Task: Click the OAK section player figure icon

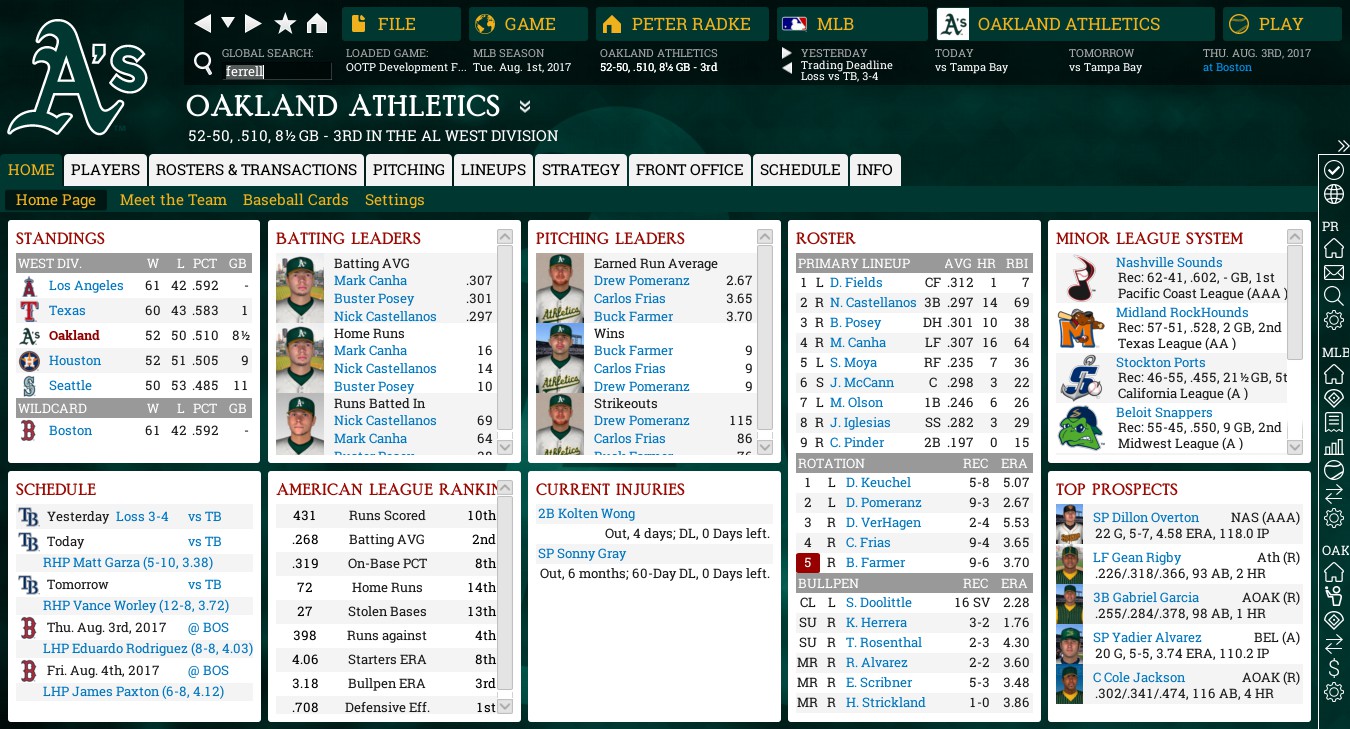Action: [1333, 596]
